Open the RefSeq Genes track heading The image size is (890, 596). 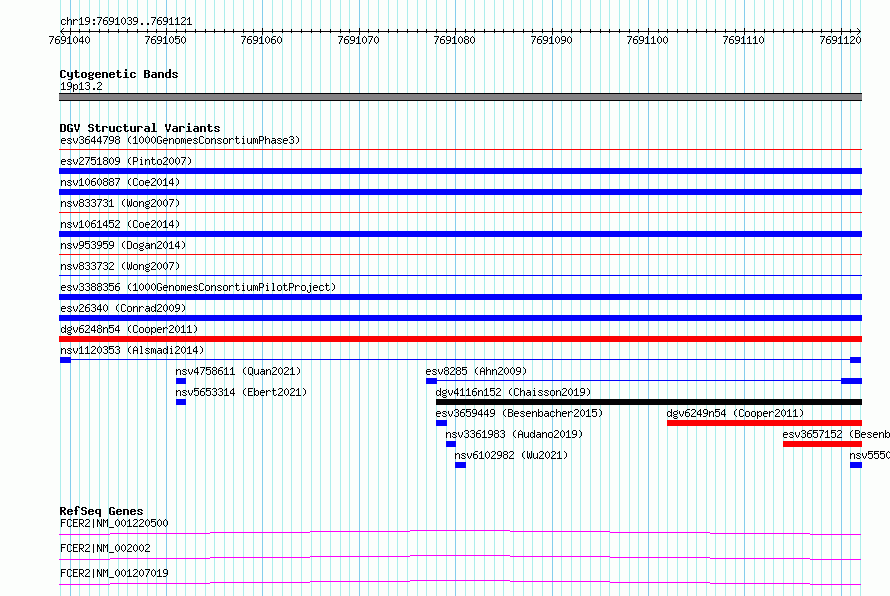tap(101, 511)
